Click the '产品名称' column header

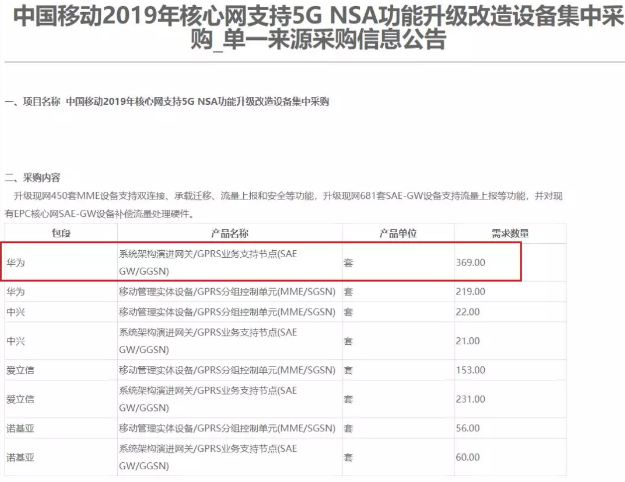(x=230, y=233)
